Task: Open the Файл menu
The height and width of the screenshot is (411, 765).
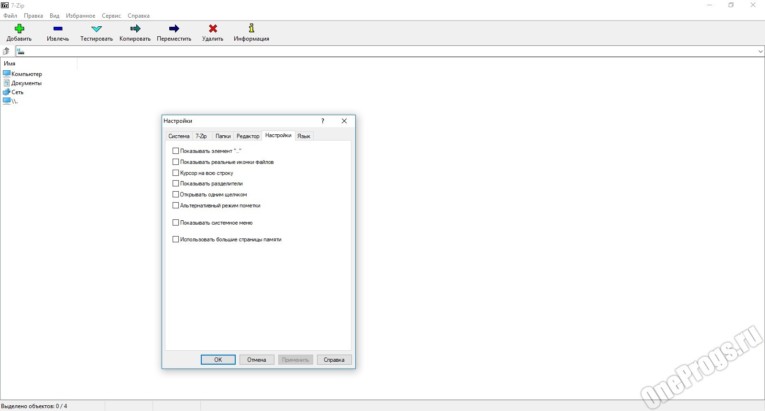Action: click(x=10, y=16)
